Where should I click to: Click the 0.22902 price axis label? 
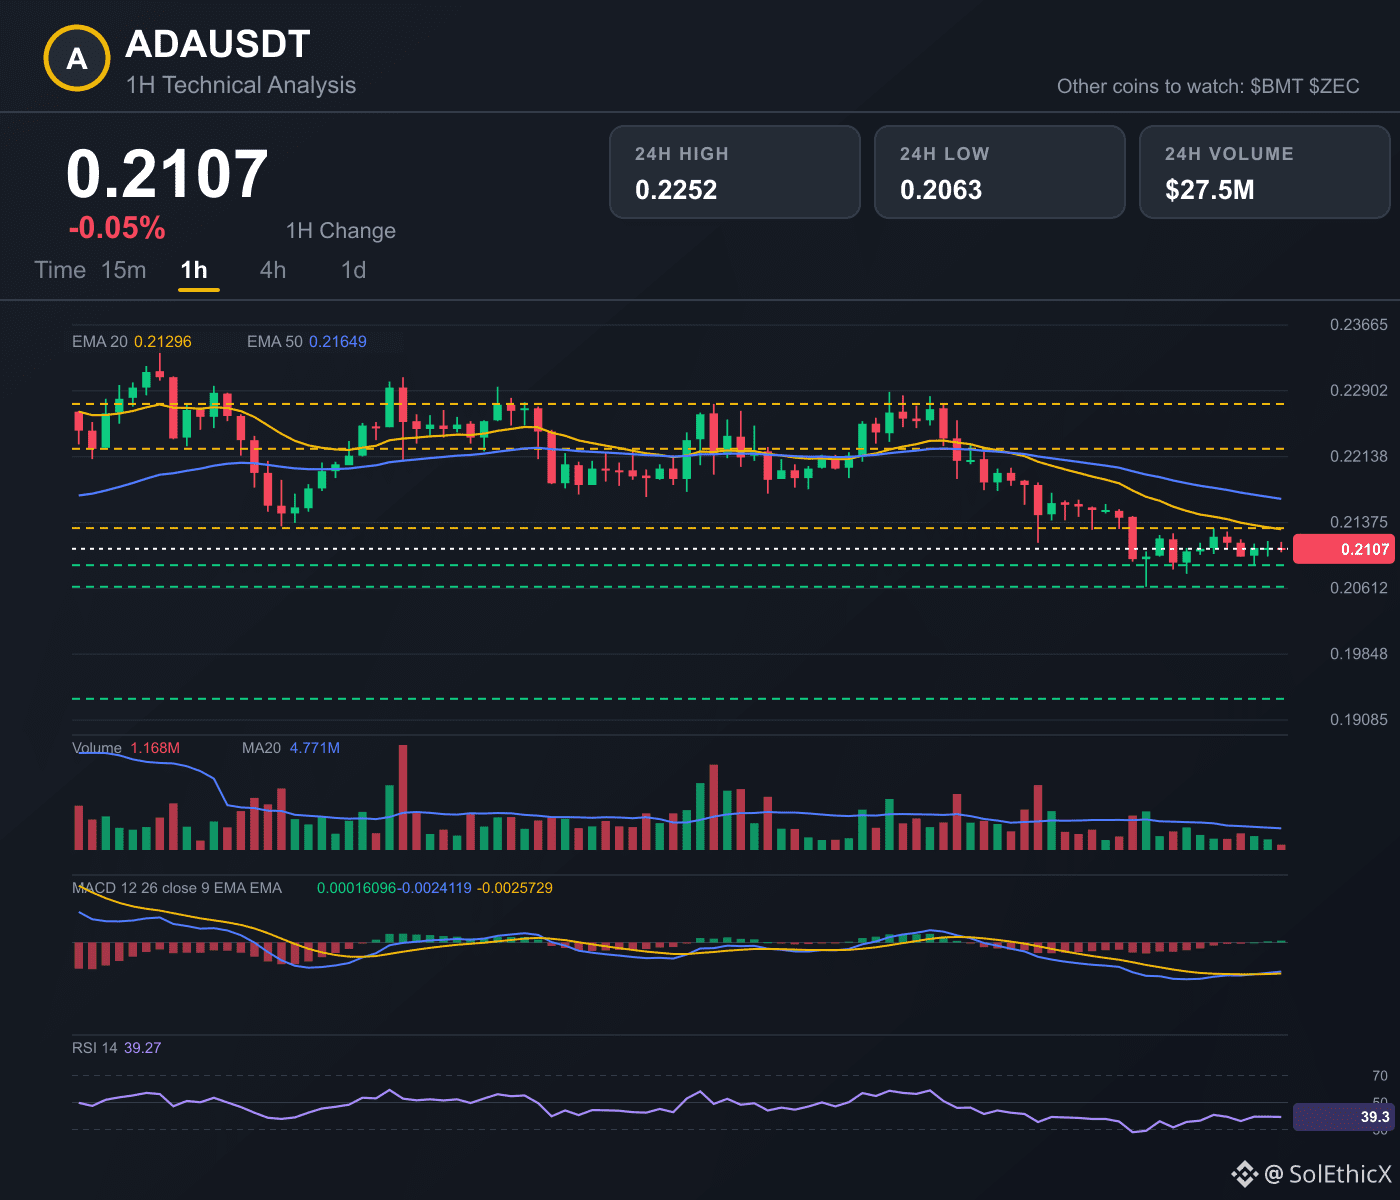point(1359,391)
